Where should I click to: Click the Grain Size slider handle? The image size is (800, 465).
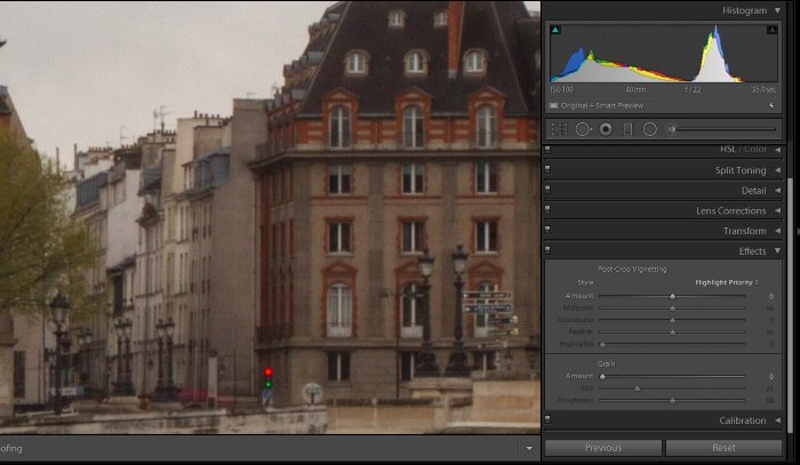pos(637,388)
